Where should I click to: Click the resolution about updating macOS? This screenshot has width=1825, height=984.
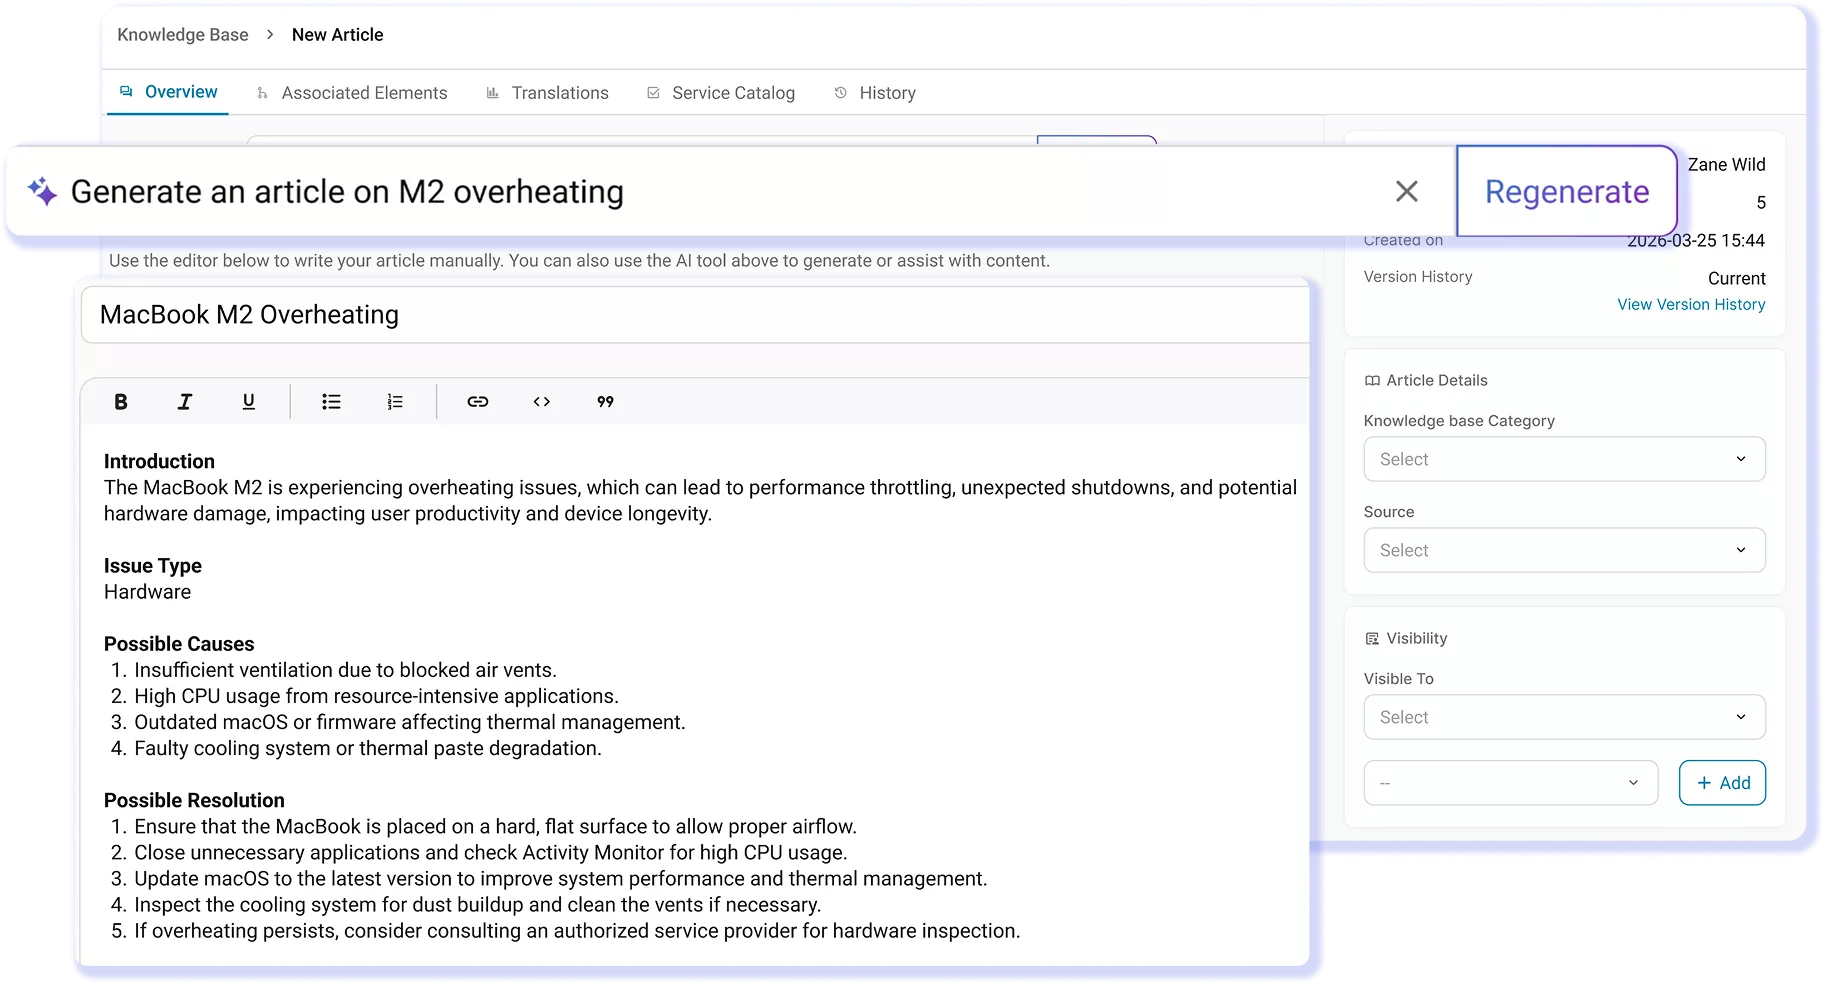[x=561, y=878]
